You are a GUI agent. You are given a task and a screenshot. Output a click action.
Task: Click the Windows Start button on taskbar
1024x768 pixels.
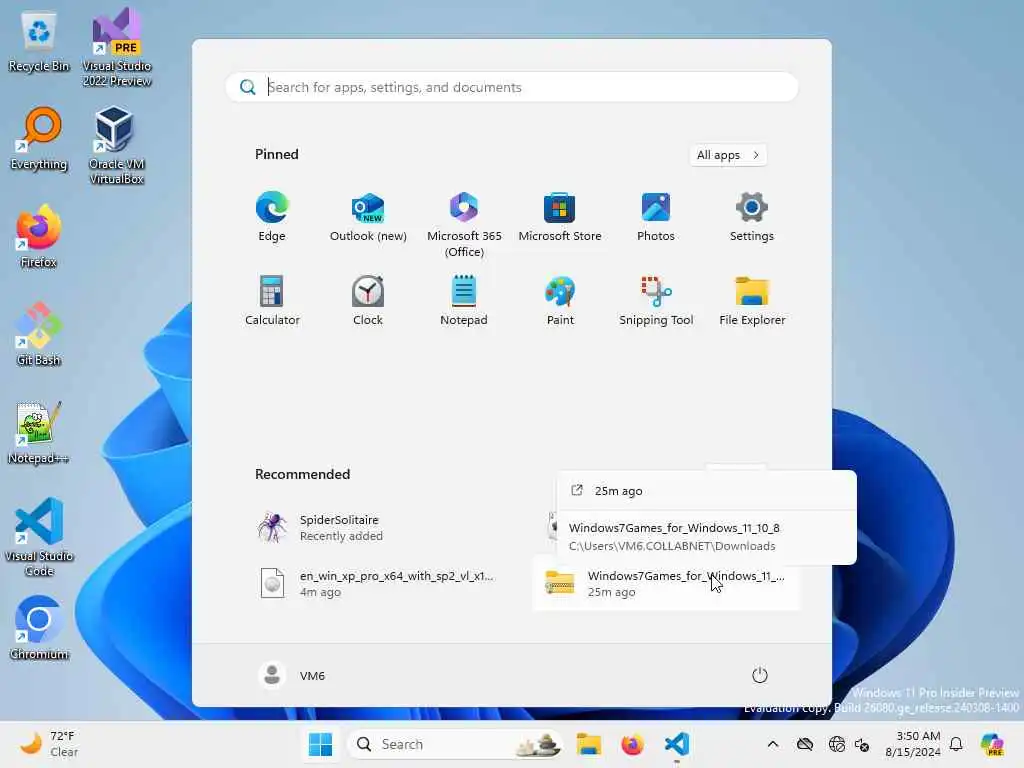point(320,744)
